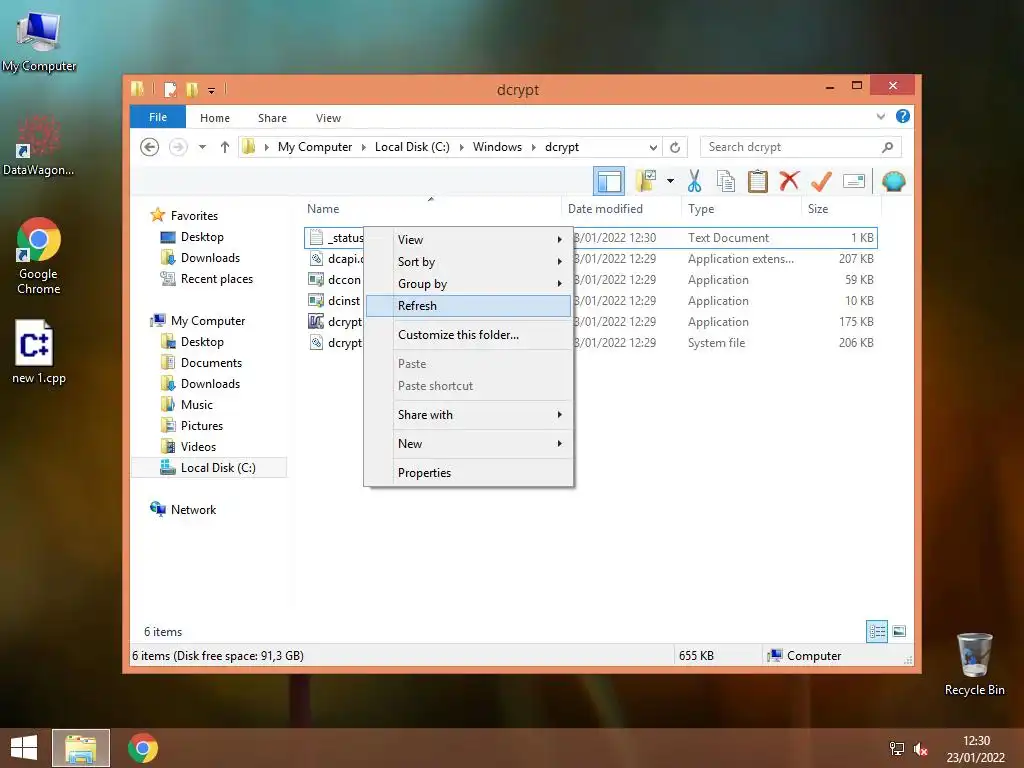Click Local Disk (C:) in the breadcrumb
This screenshot has height=768, width=1024.
tap(412, 147)
